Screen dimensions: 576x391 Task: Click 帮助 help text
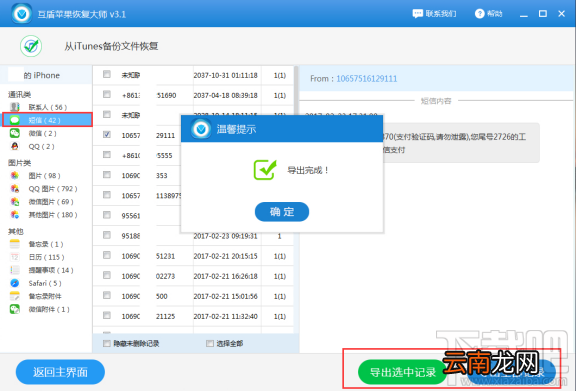pyautogui.click(x=494, y=14)
